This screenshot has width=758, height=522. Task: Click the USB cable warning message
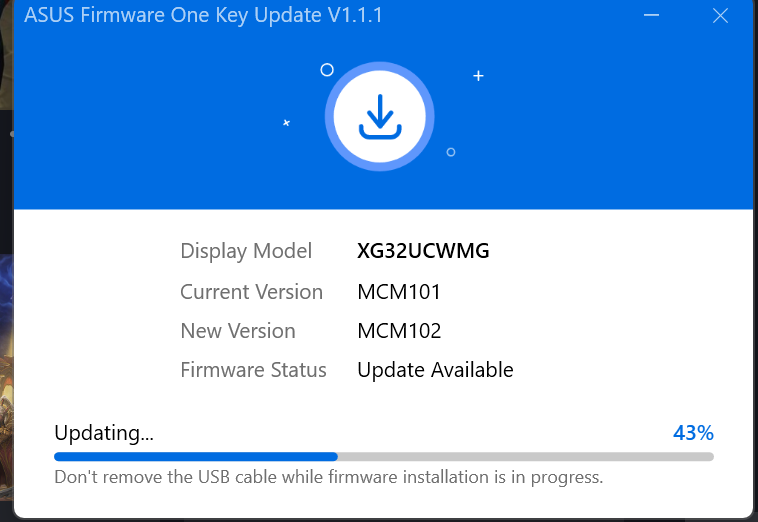pos(329,478)
